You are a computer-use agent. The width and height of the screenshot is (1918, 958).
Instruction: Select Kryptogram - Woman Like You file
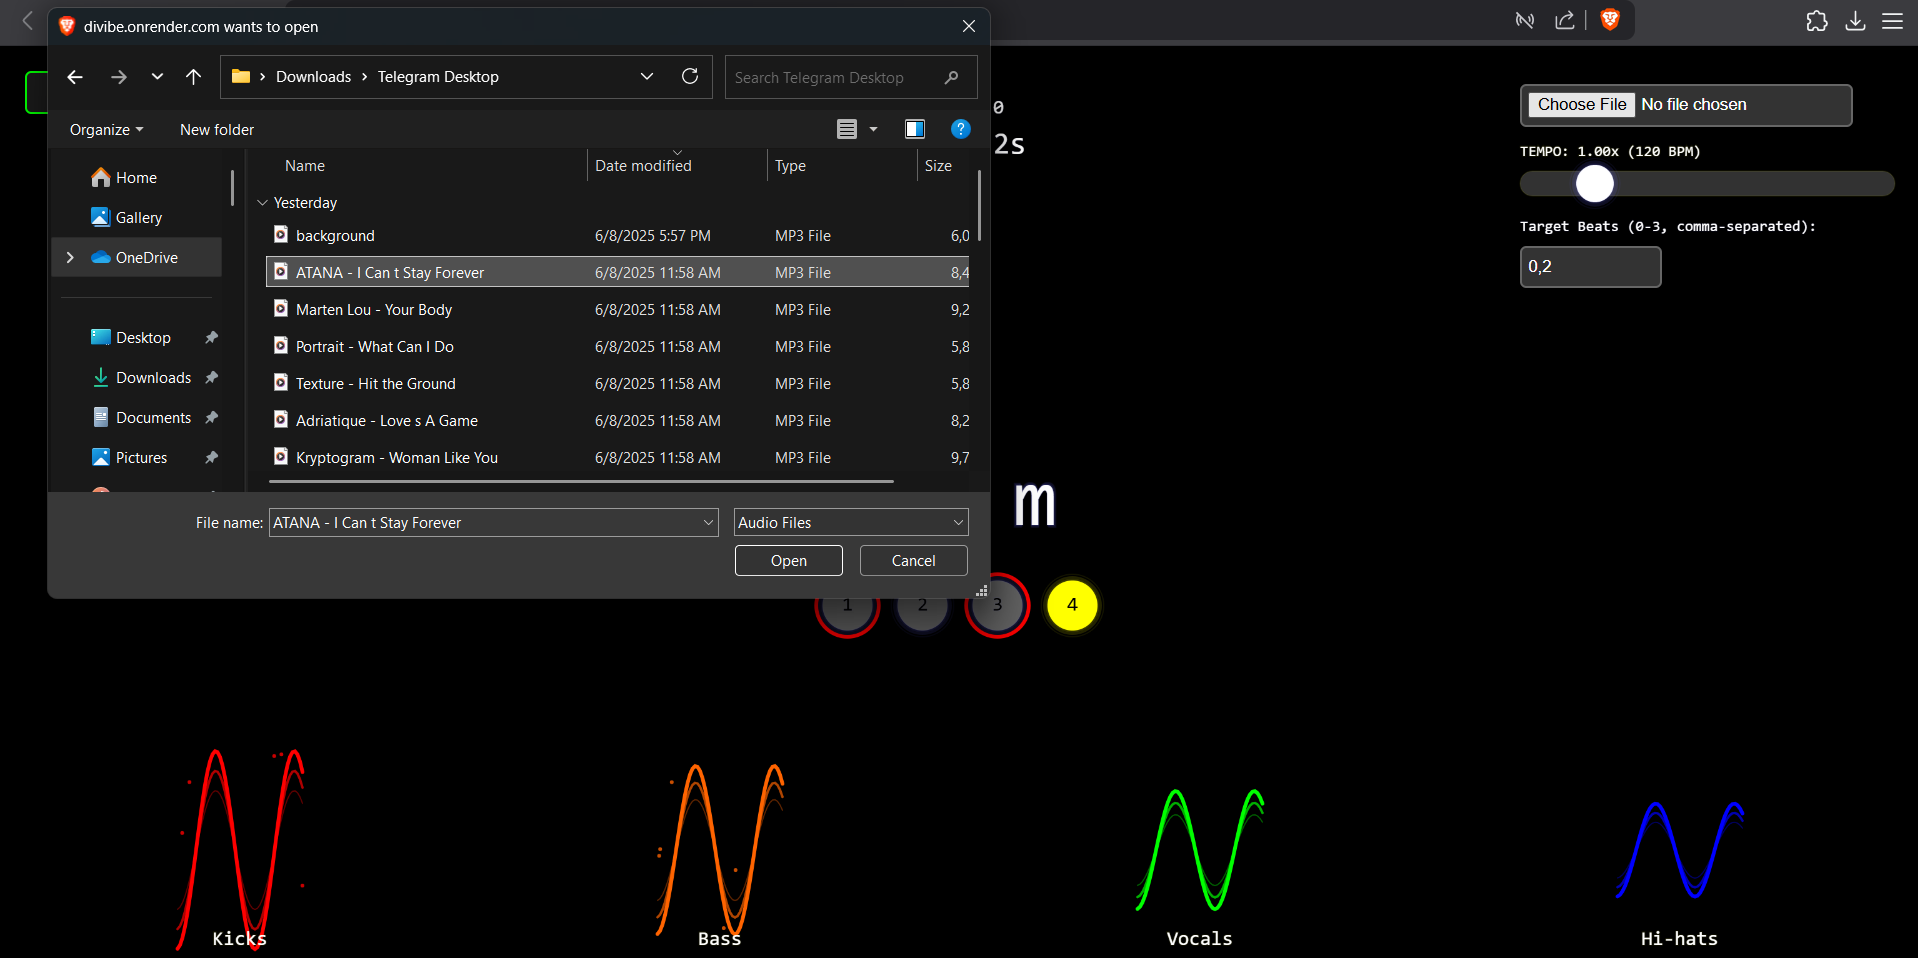(618, 458)
